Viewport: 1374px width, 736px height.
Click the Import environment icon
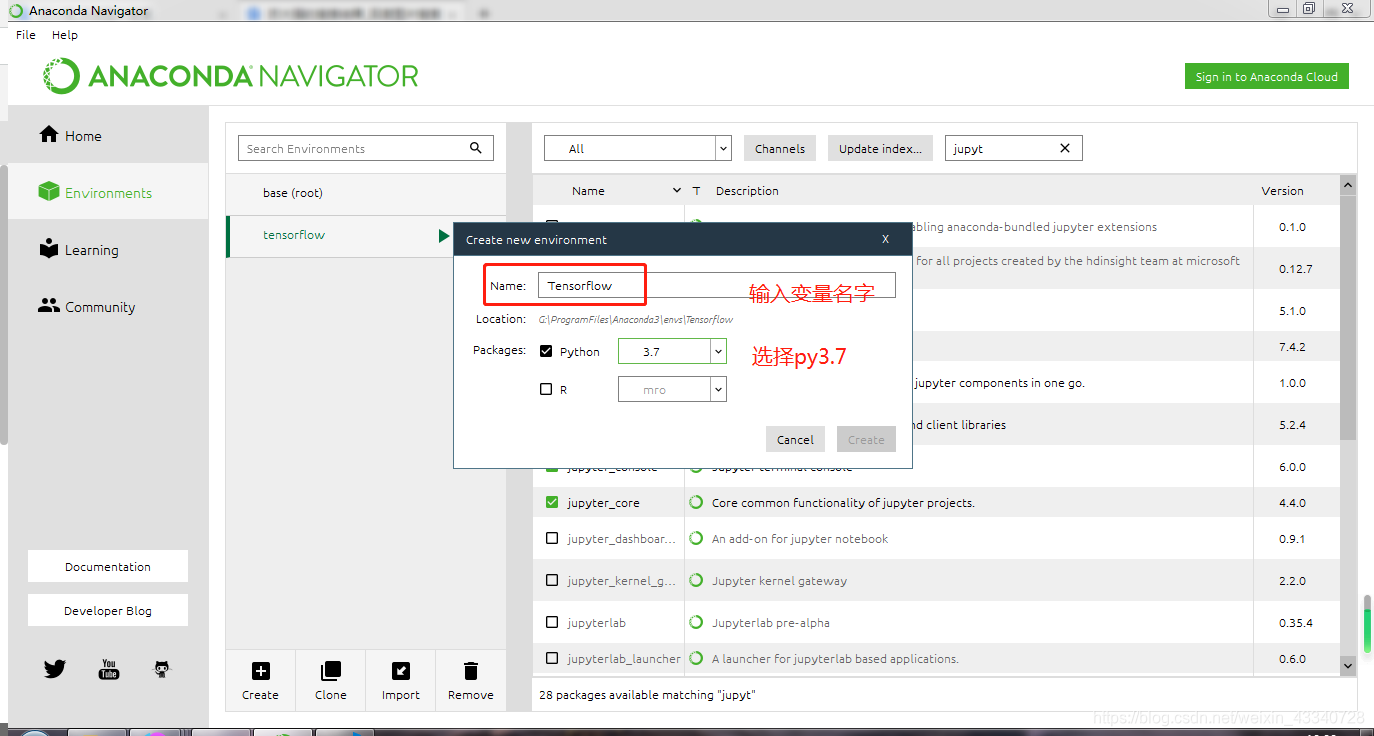(400, 671)
